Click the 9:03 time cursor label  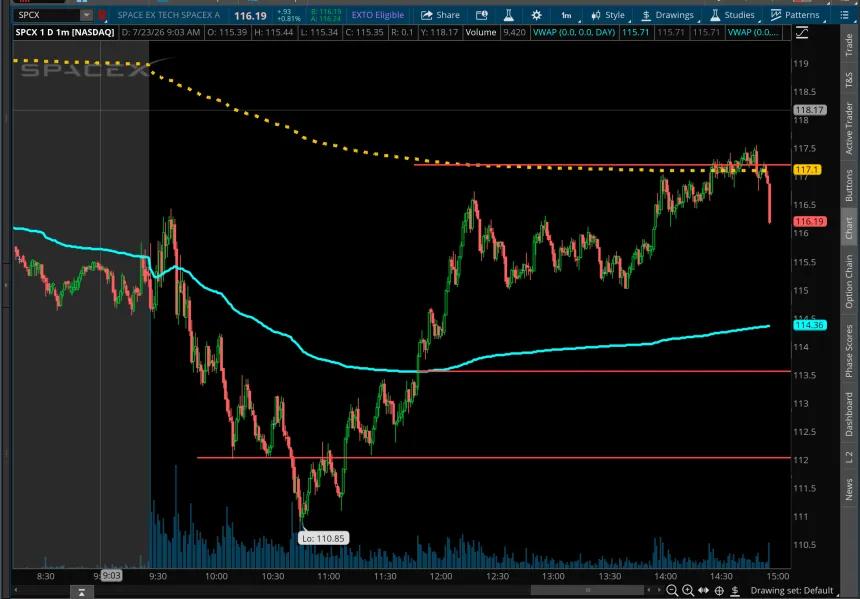111,575
